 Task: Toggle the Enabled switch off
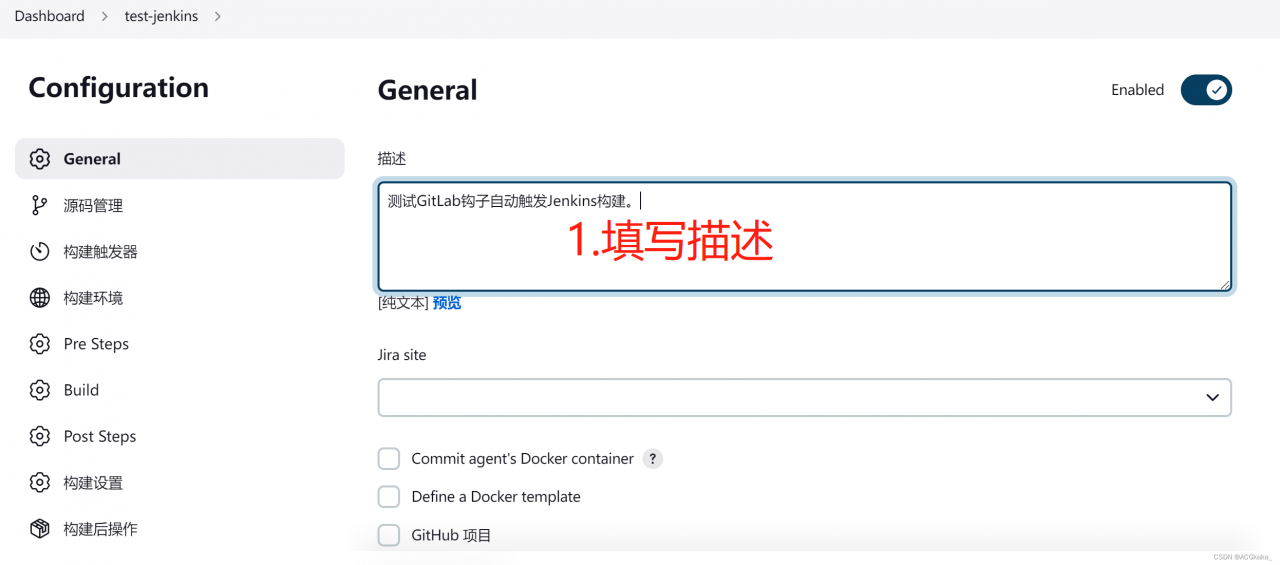[1206, 90]
